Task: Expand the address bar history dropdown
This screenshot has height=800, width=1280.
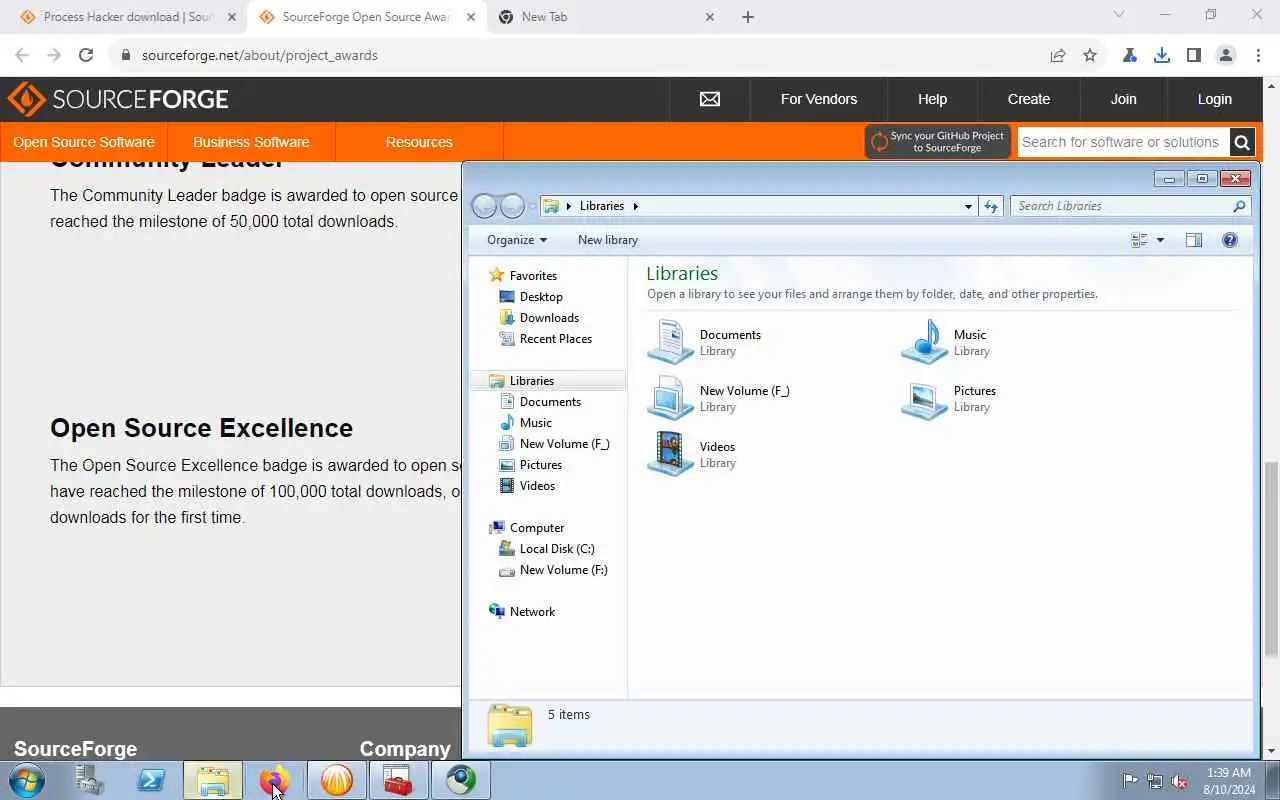Action: [968, 206]
